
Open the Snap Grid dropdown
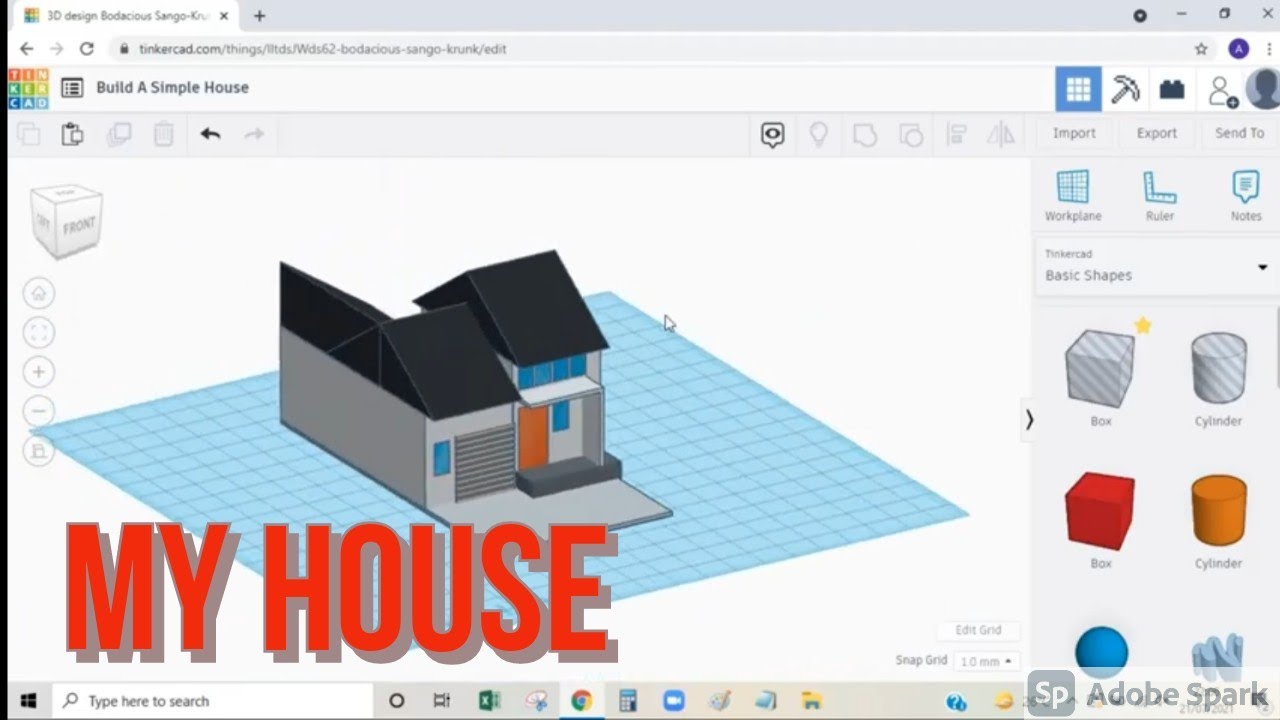986,661
